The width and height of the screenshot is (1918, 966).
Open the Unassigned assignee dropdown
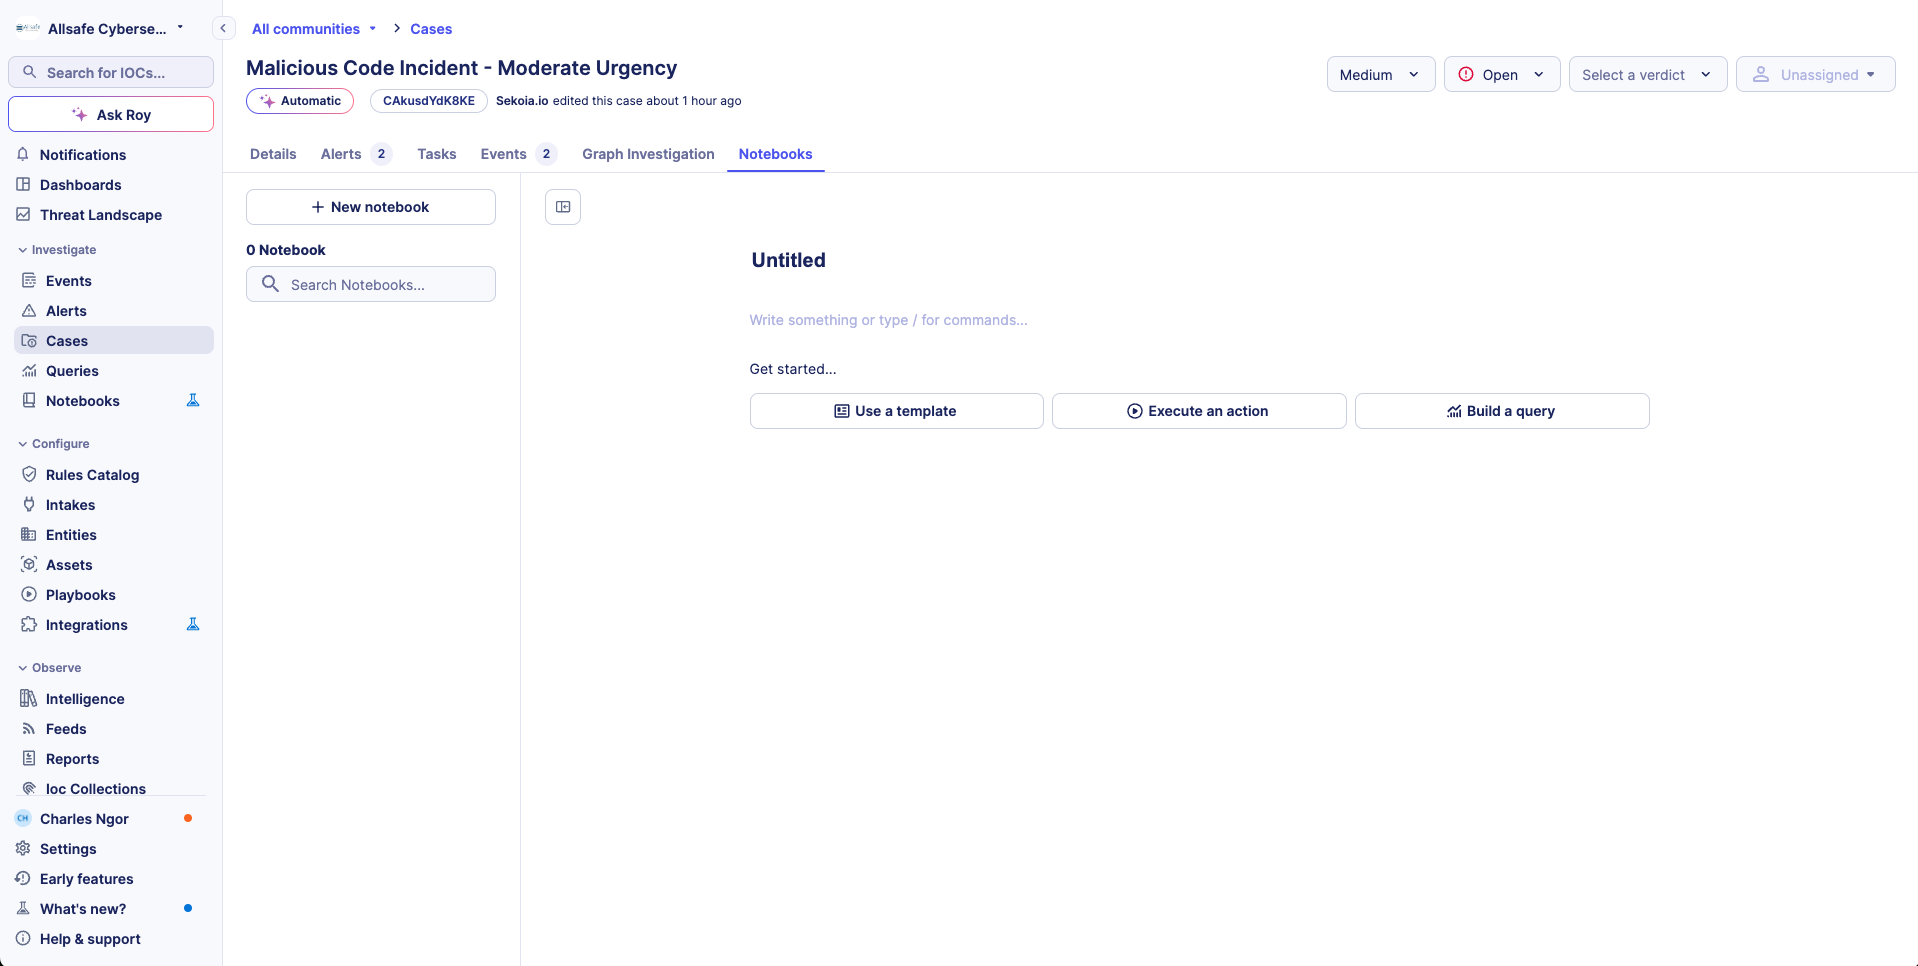1815,74
